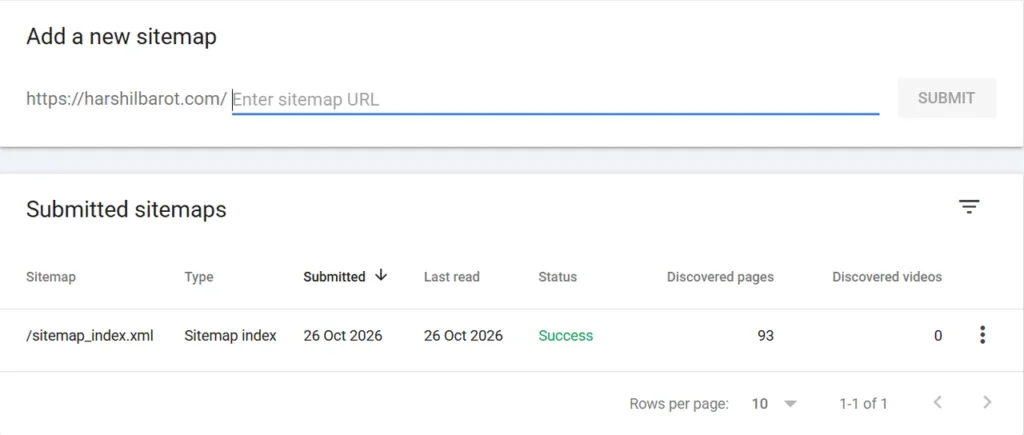Click the Sitemap column header
1024x435 pixels.
tap(51, 277)
